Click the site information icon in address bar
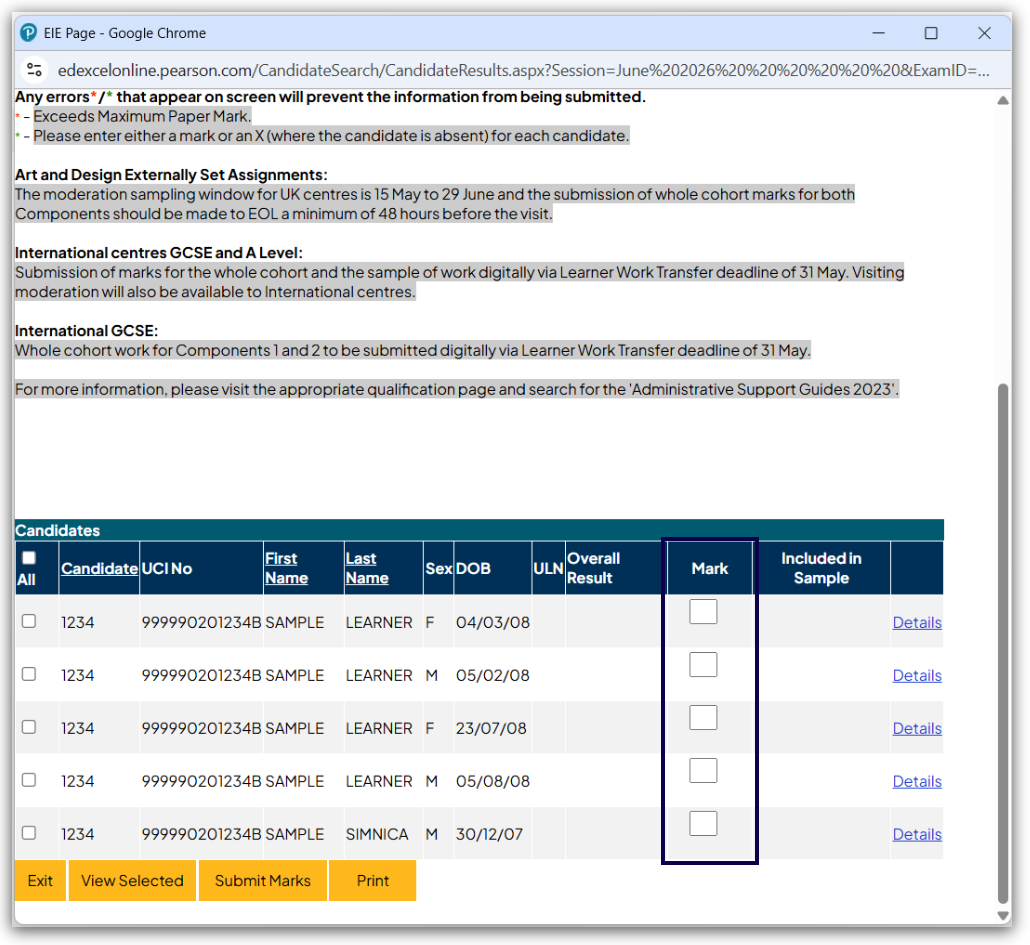This screenshot has height=945, width=1030. [35, 70]
